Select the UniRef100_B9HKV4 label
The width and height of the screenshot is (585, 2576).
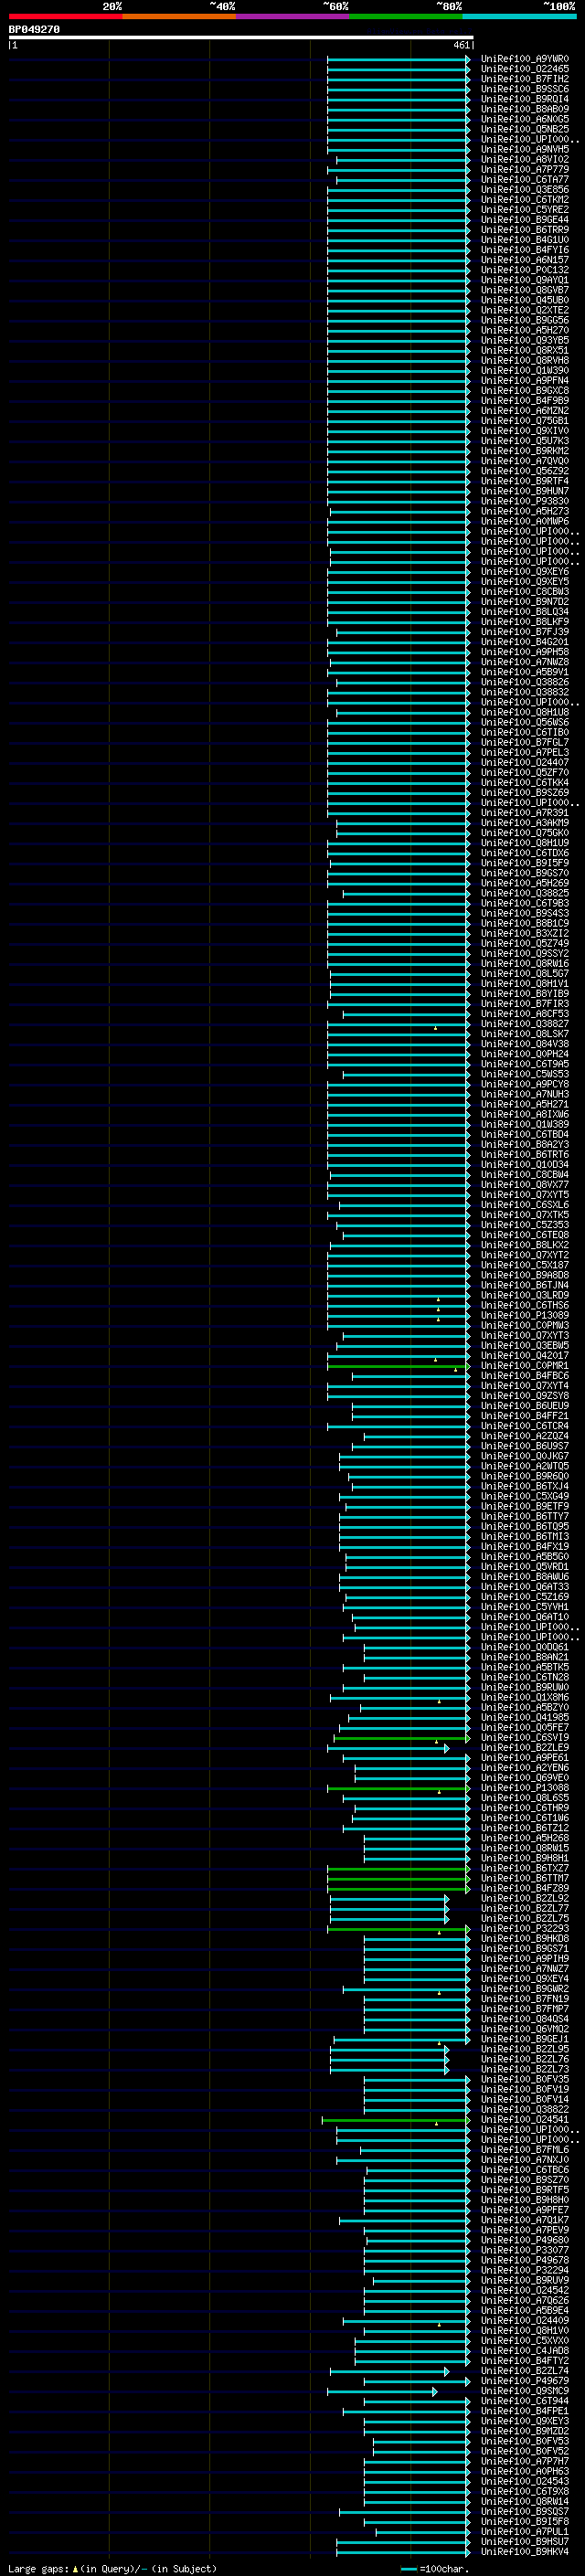(524, 2552)
